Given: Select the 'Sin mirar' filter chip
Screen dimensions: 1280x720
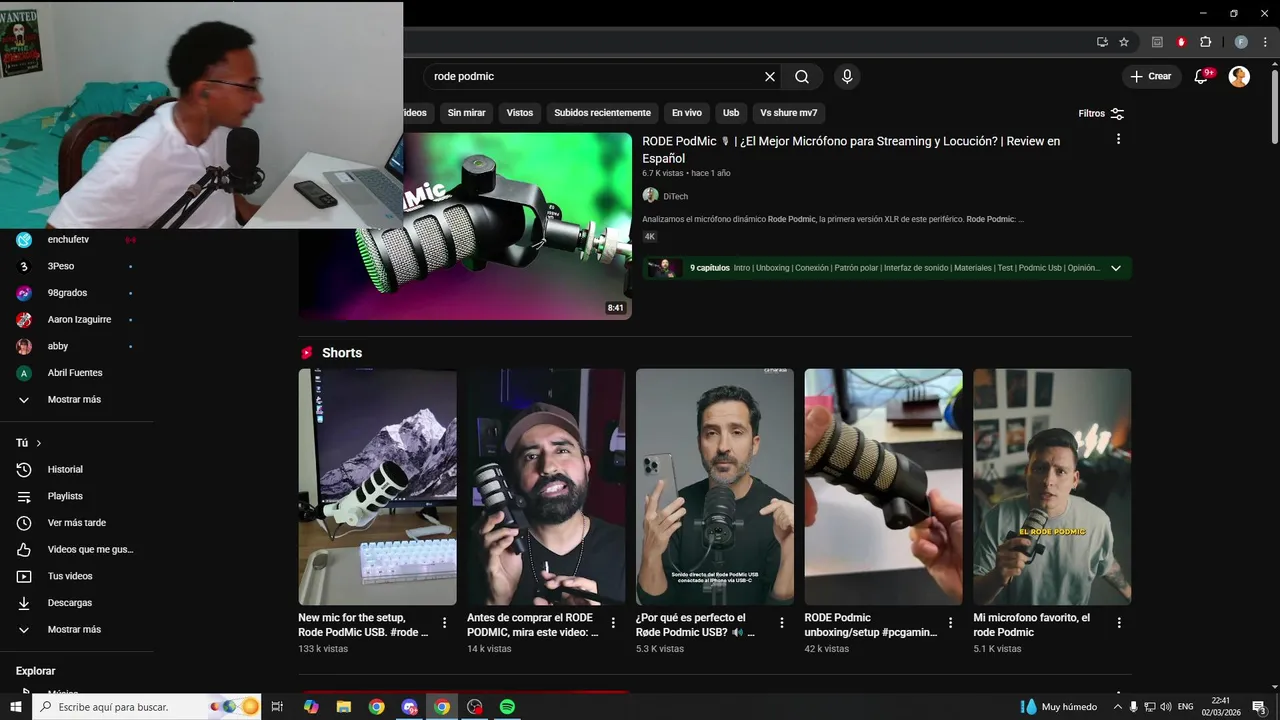Looking at the screenshot, I should click(466, 113).
